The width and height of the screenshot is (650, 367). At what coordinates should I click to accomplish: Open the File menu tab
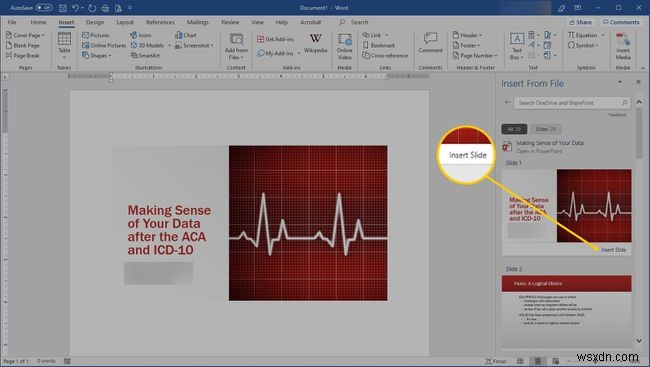[x=12, y=22]
